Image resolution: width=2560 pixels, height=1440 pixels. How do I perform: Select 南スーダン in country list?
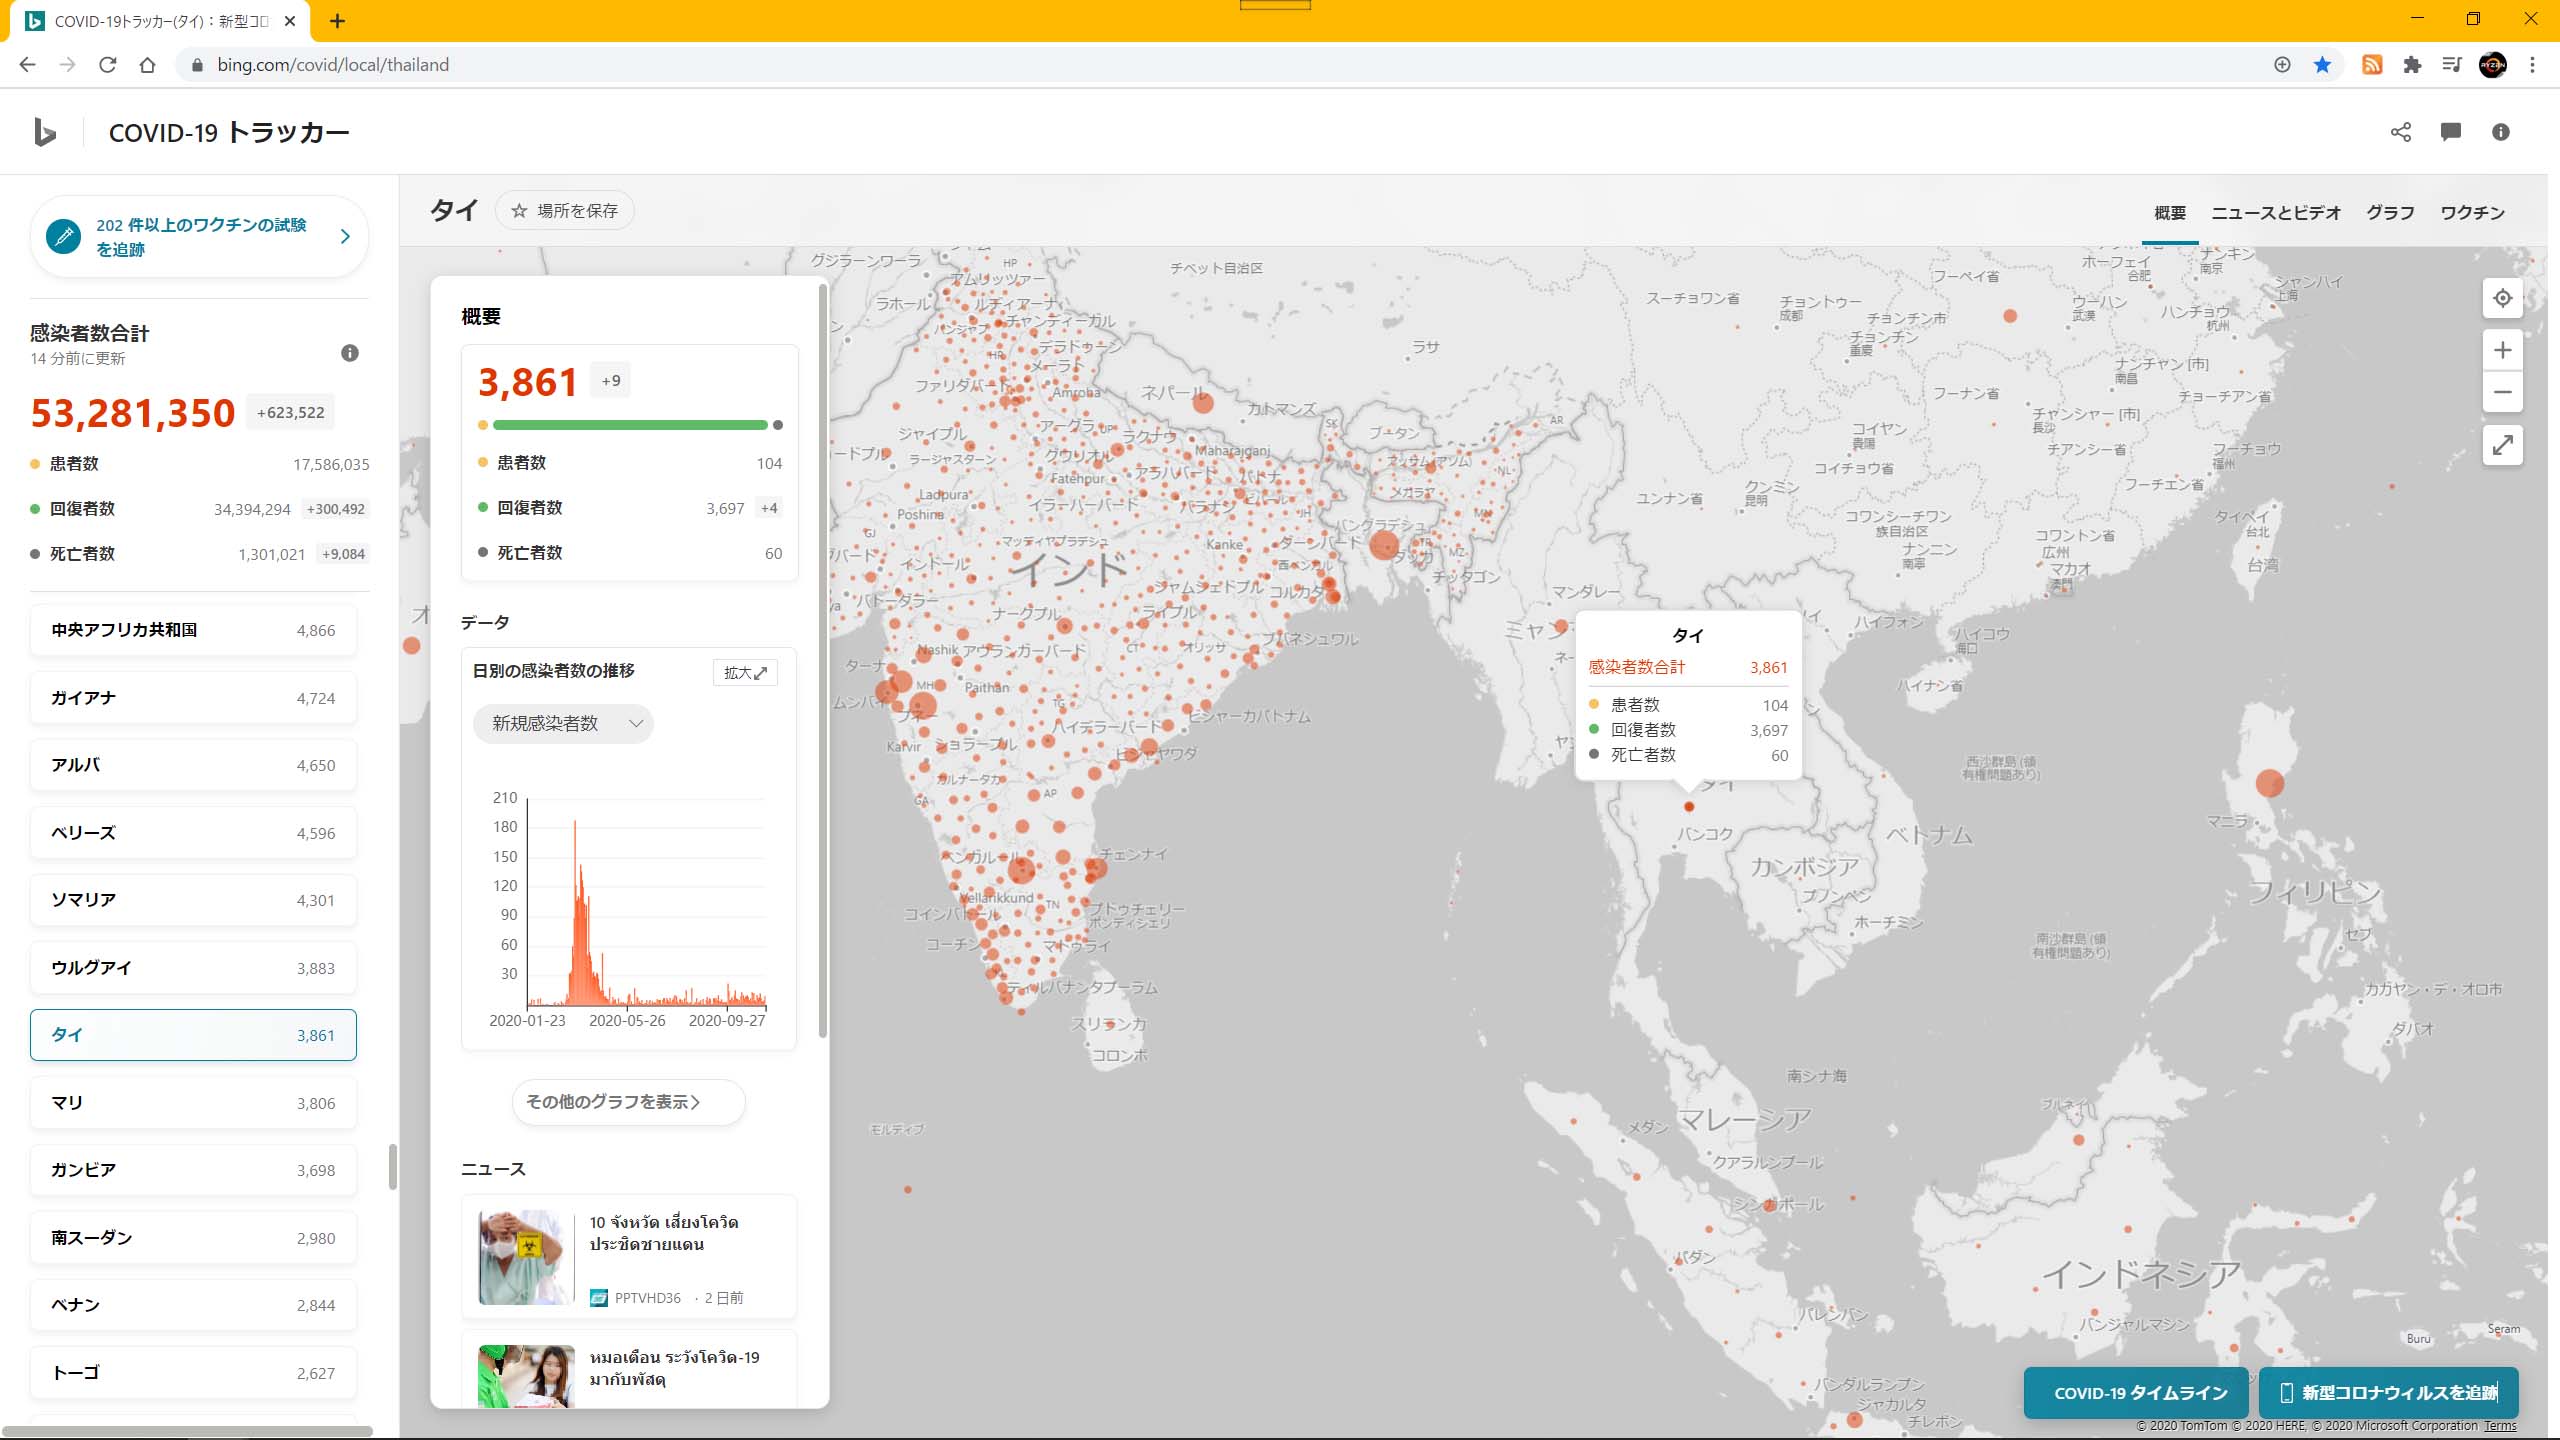pyautogui.click(x=193, y=1238)
